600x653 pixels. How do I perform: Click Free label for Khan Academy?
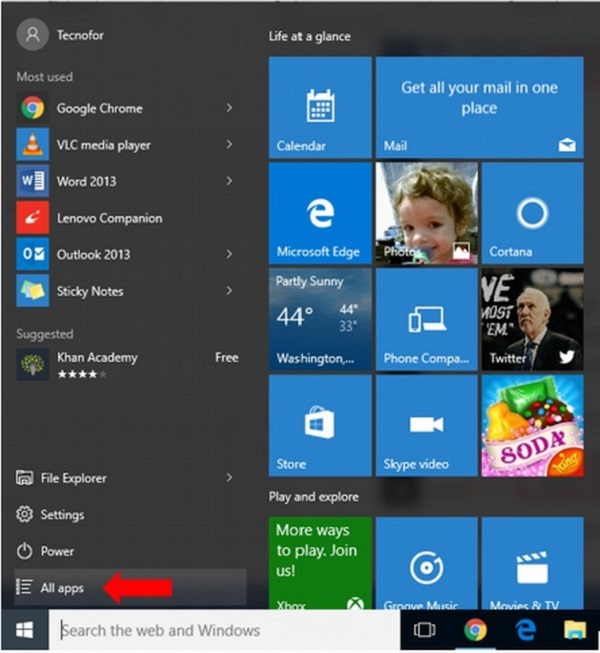227,357
